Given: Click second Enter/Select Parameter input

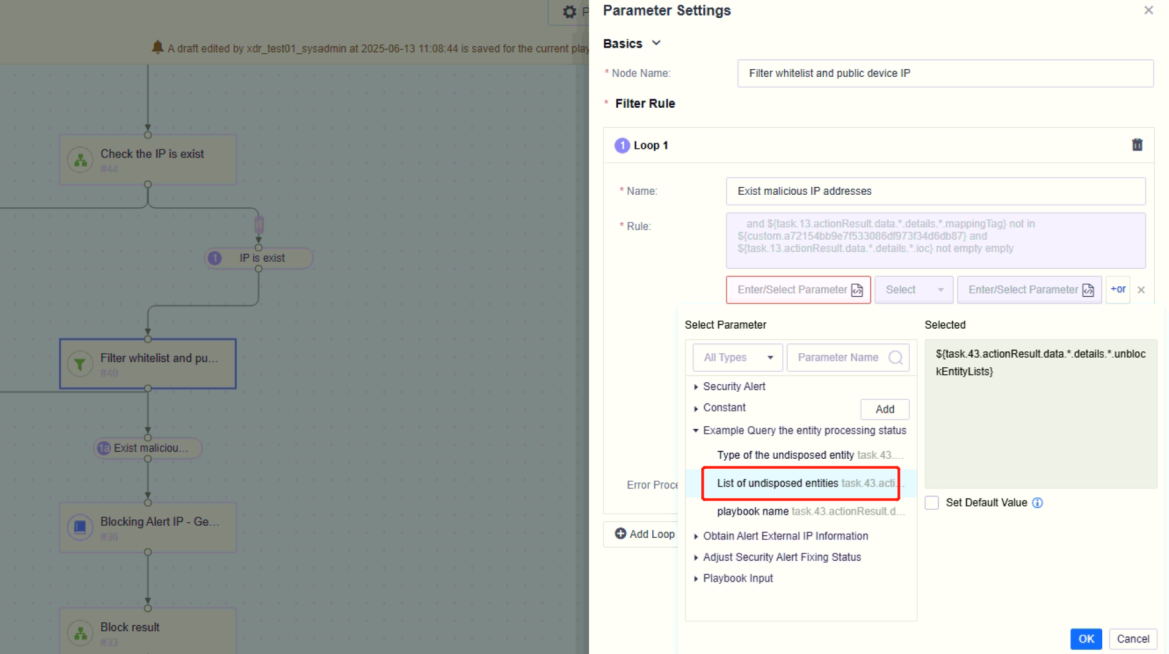Looking at the screenshot, I should click(x=1029, y=290).
